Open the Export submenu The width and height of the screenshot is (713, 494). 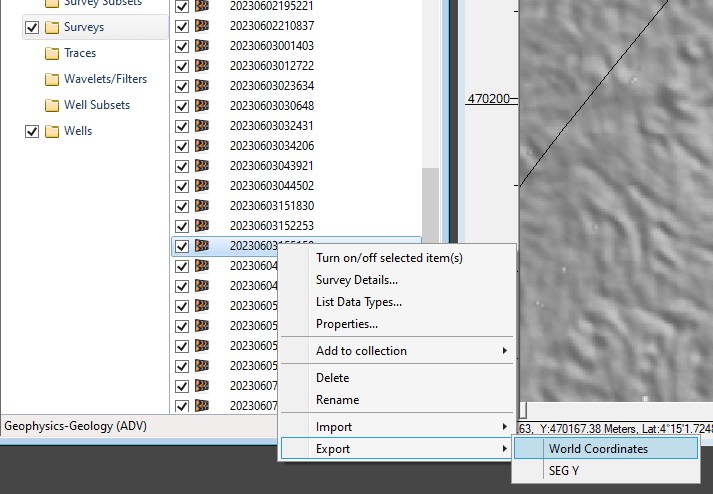396,449
